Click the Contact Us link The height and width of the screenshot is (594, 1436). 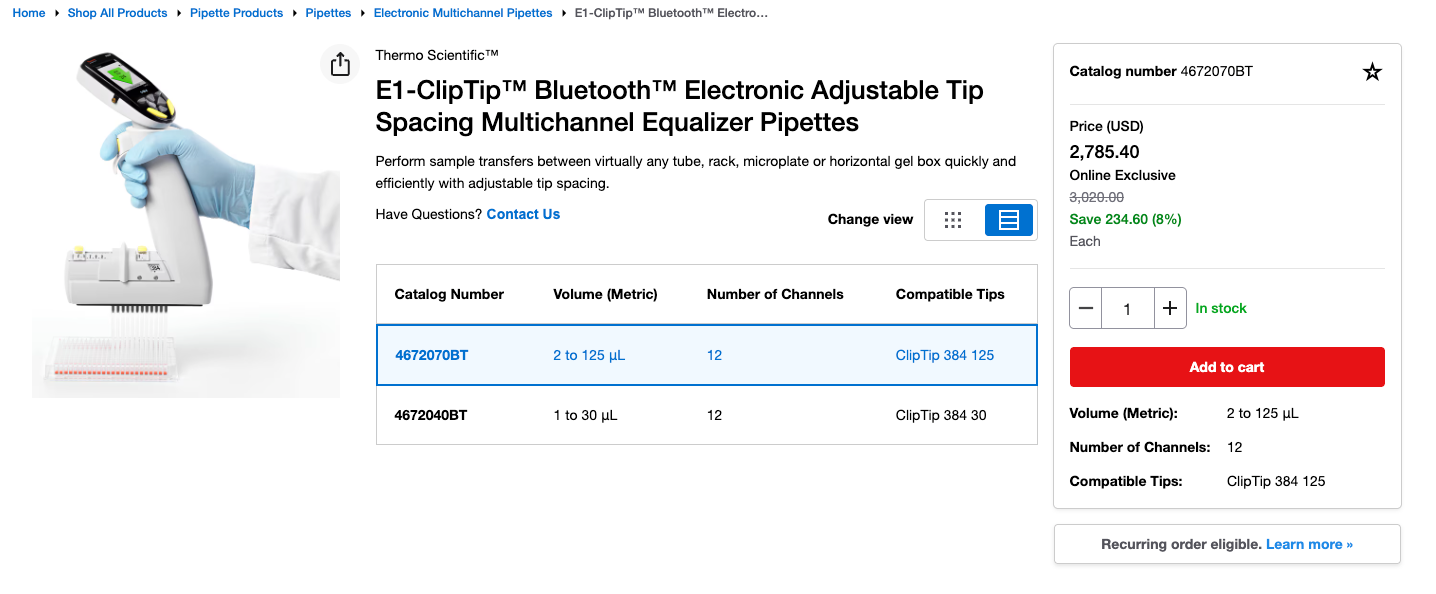pos(523,214)
